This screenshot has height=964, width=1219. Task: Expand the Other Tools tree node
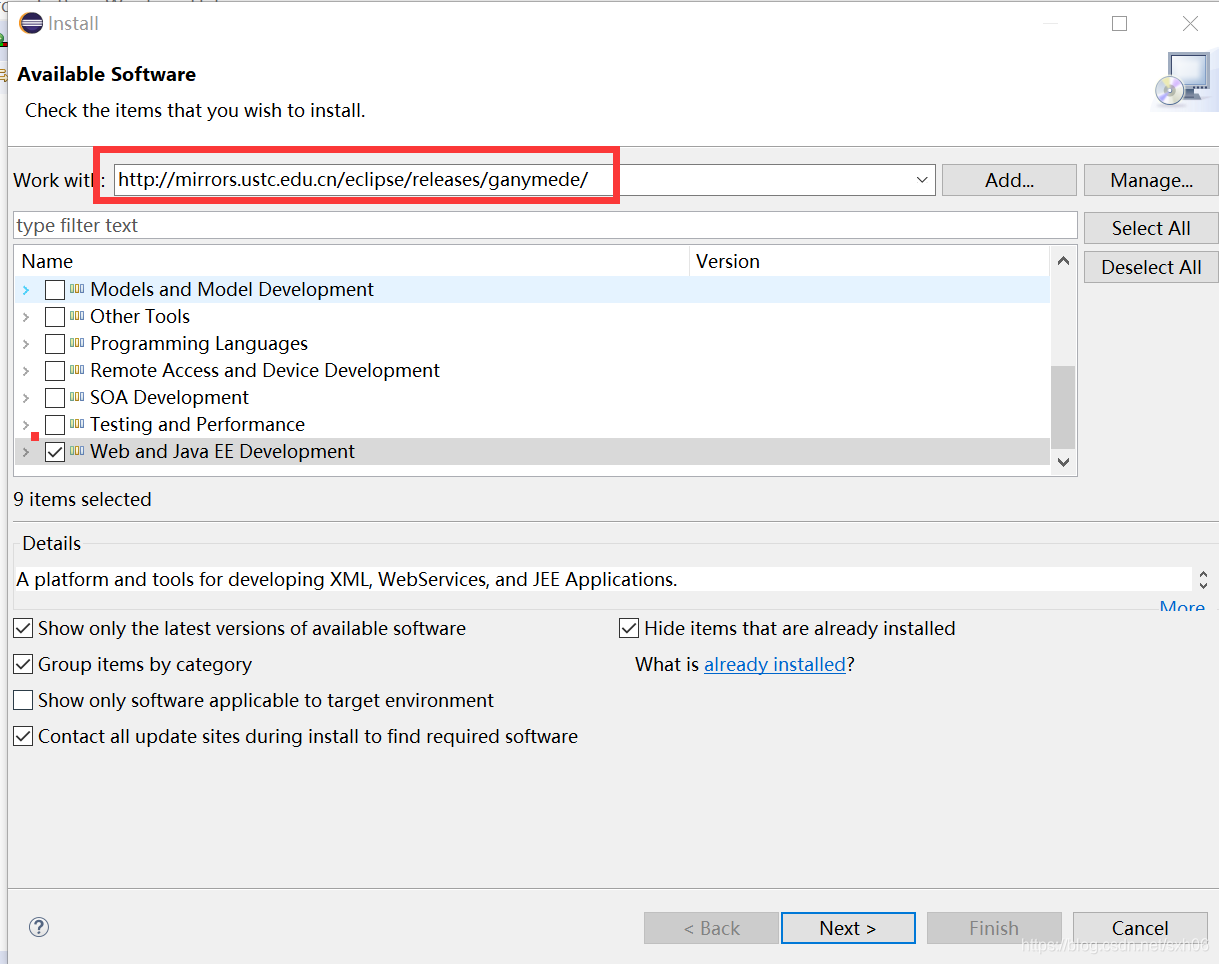(x=26, y=317)
